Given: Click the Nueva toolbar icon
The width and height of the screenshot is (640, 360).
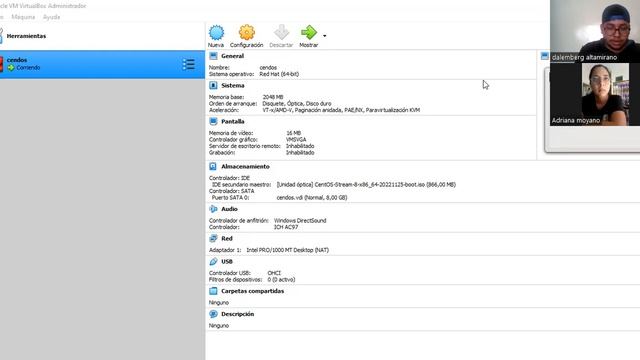Looking at the screenshot, I should tap(216, 33).
